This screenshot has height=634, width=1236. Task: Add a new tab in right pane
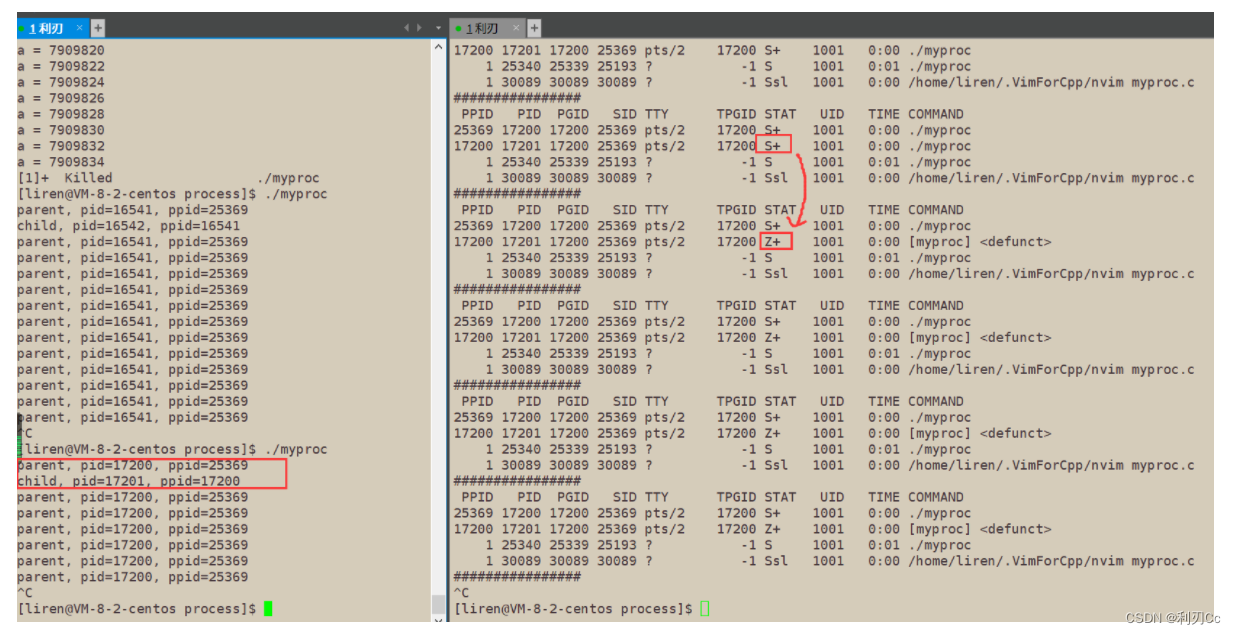point(534,28)
